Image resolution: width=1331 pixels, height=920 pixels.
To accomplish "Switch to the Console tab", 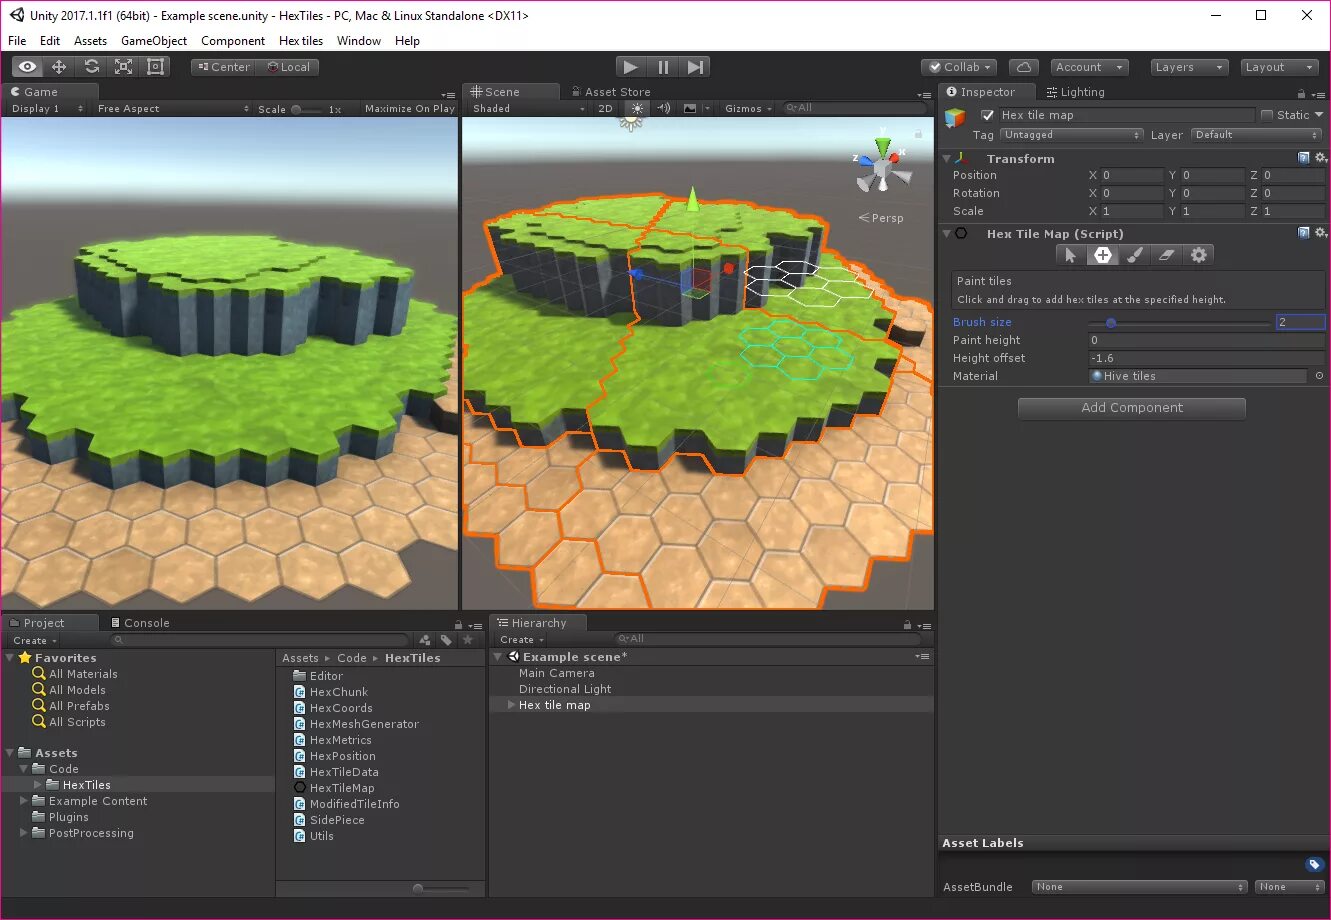I will tap(140, 623).
